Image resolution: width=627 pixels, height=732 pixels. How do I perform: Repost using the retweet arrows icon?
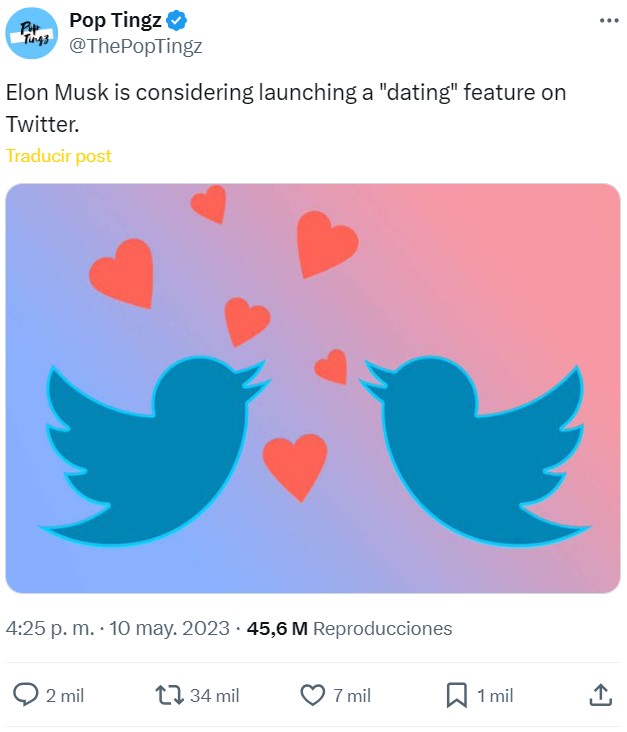coord(169,695)
